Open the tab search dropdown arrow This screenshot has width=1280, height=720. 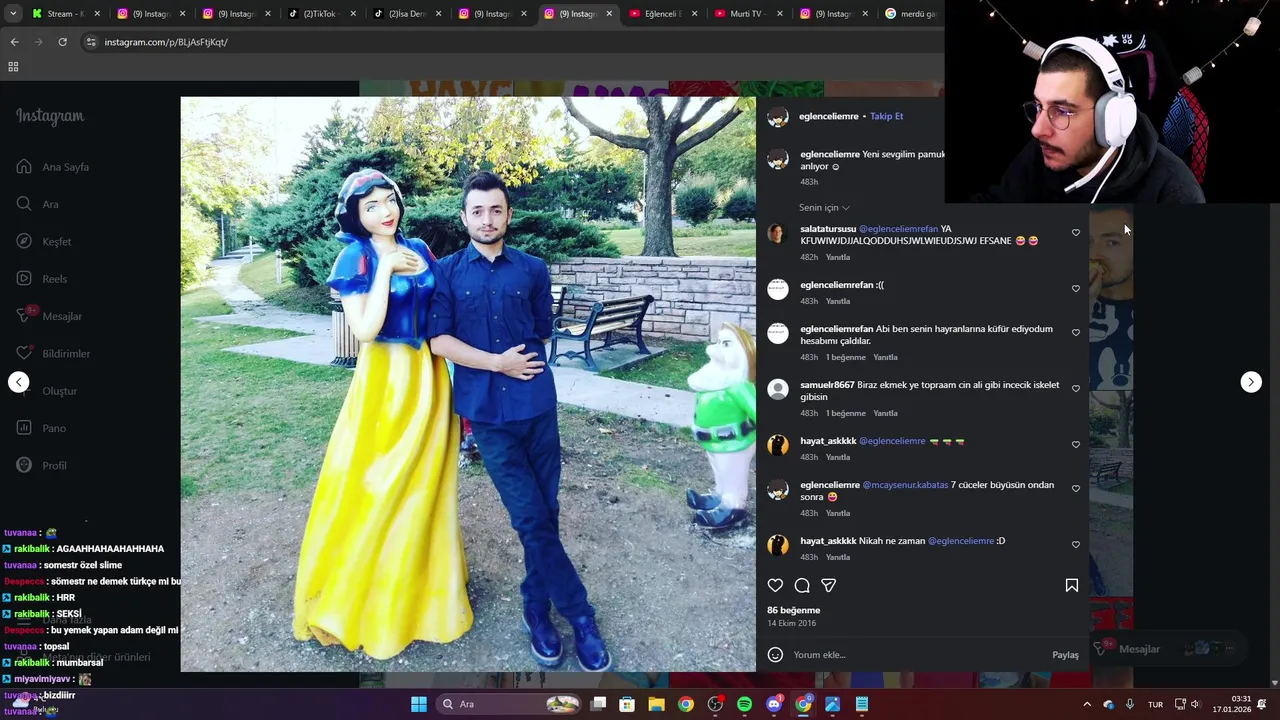coord(12,14)
